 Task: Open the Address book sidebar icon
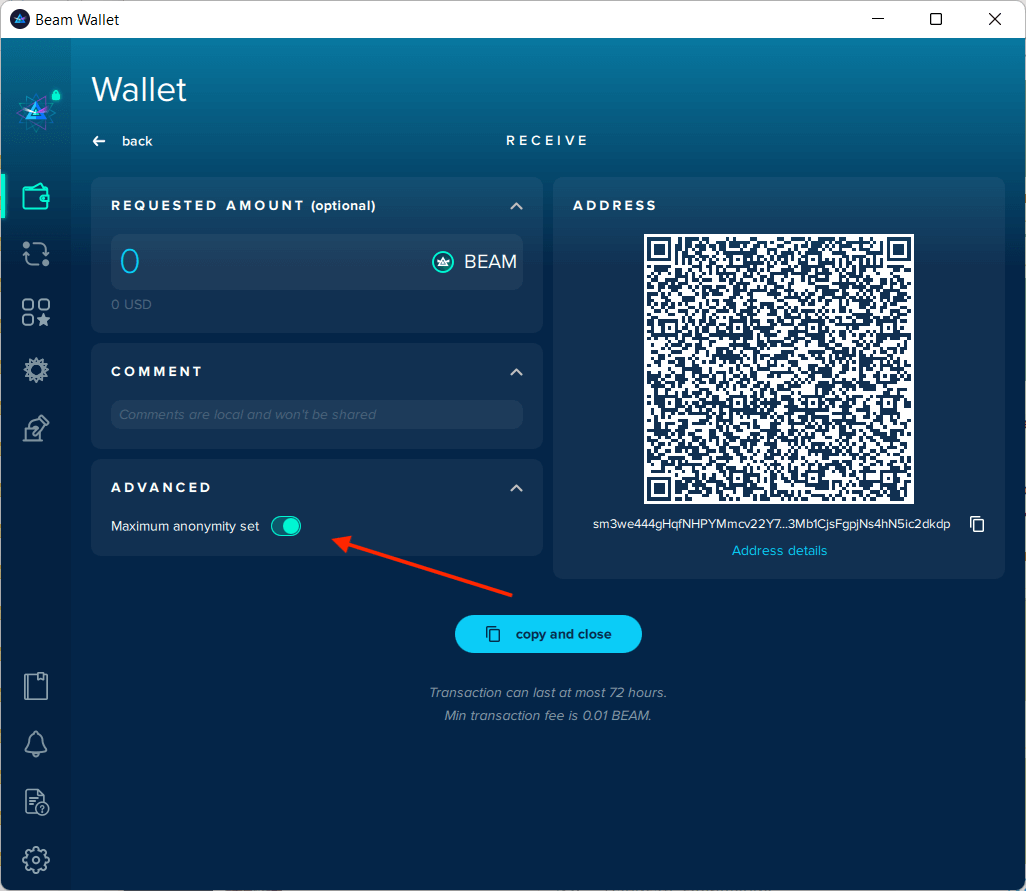(x=36, y=686)
